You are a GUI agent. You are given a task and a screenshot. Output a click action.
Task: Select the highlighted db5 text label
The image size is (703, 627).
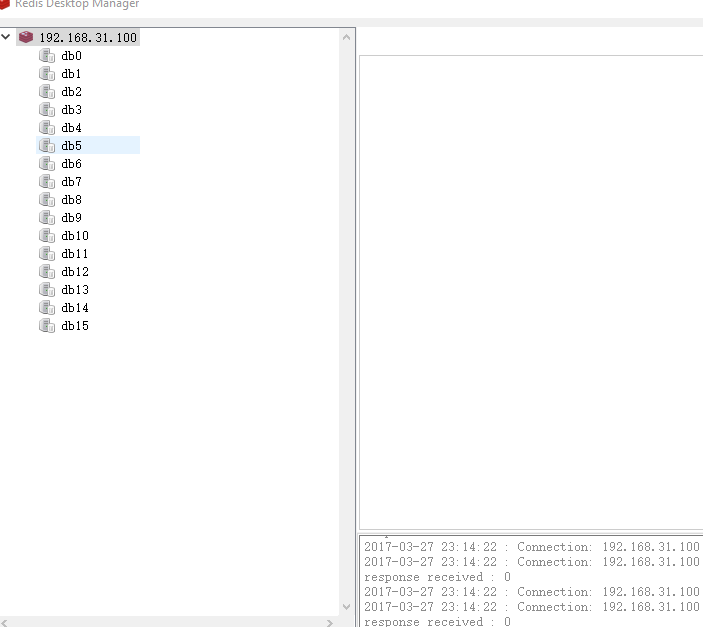tap(71, 146)
